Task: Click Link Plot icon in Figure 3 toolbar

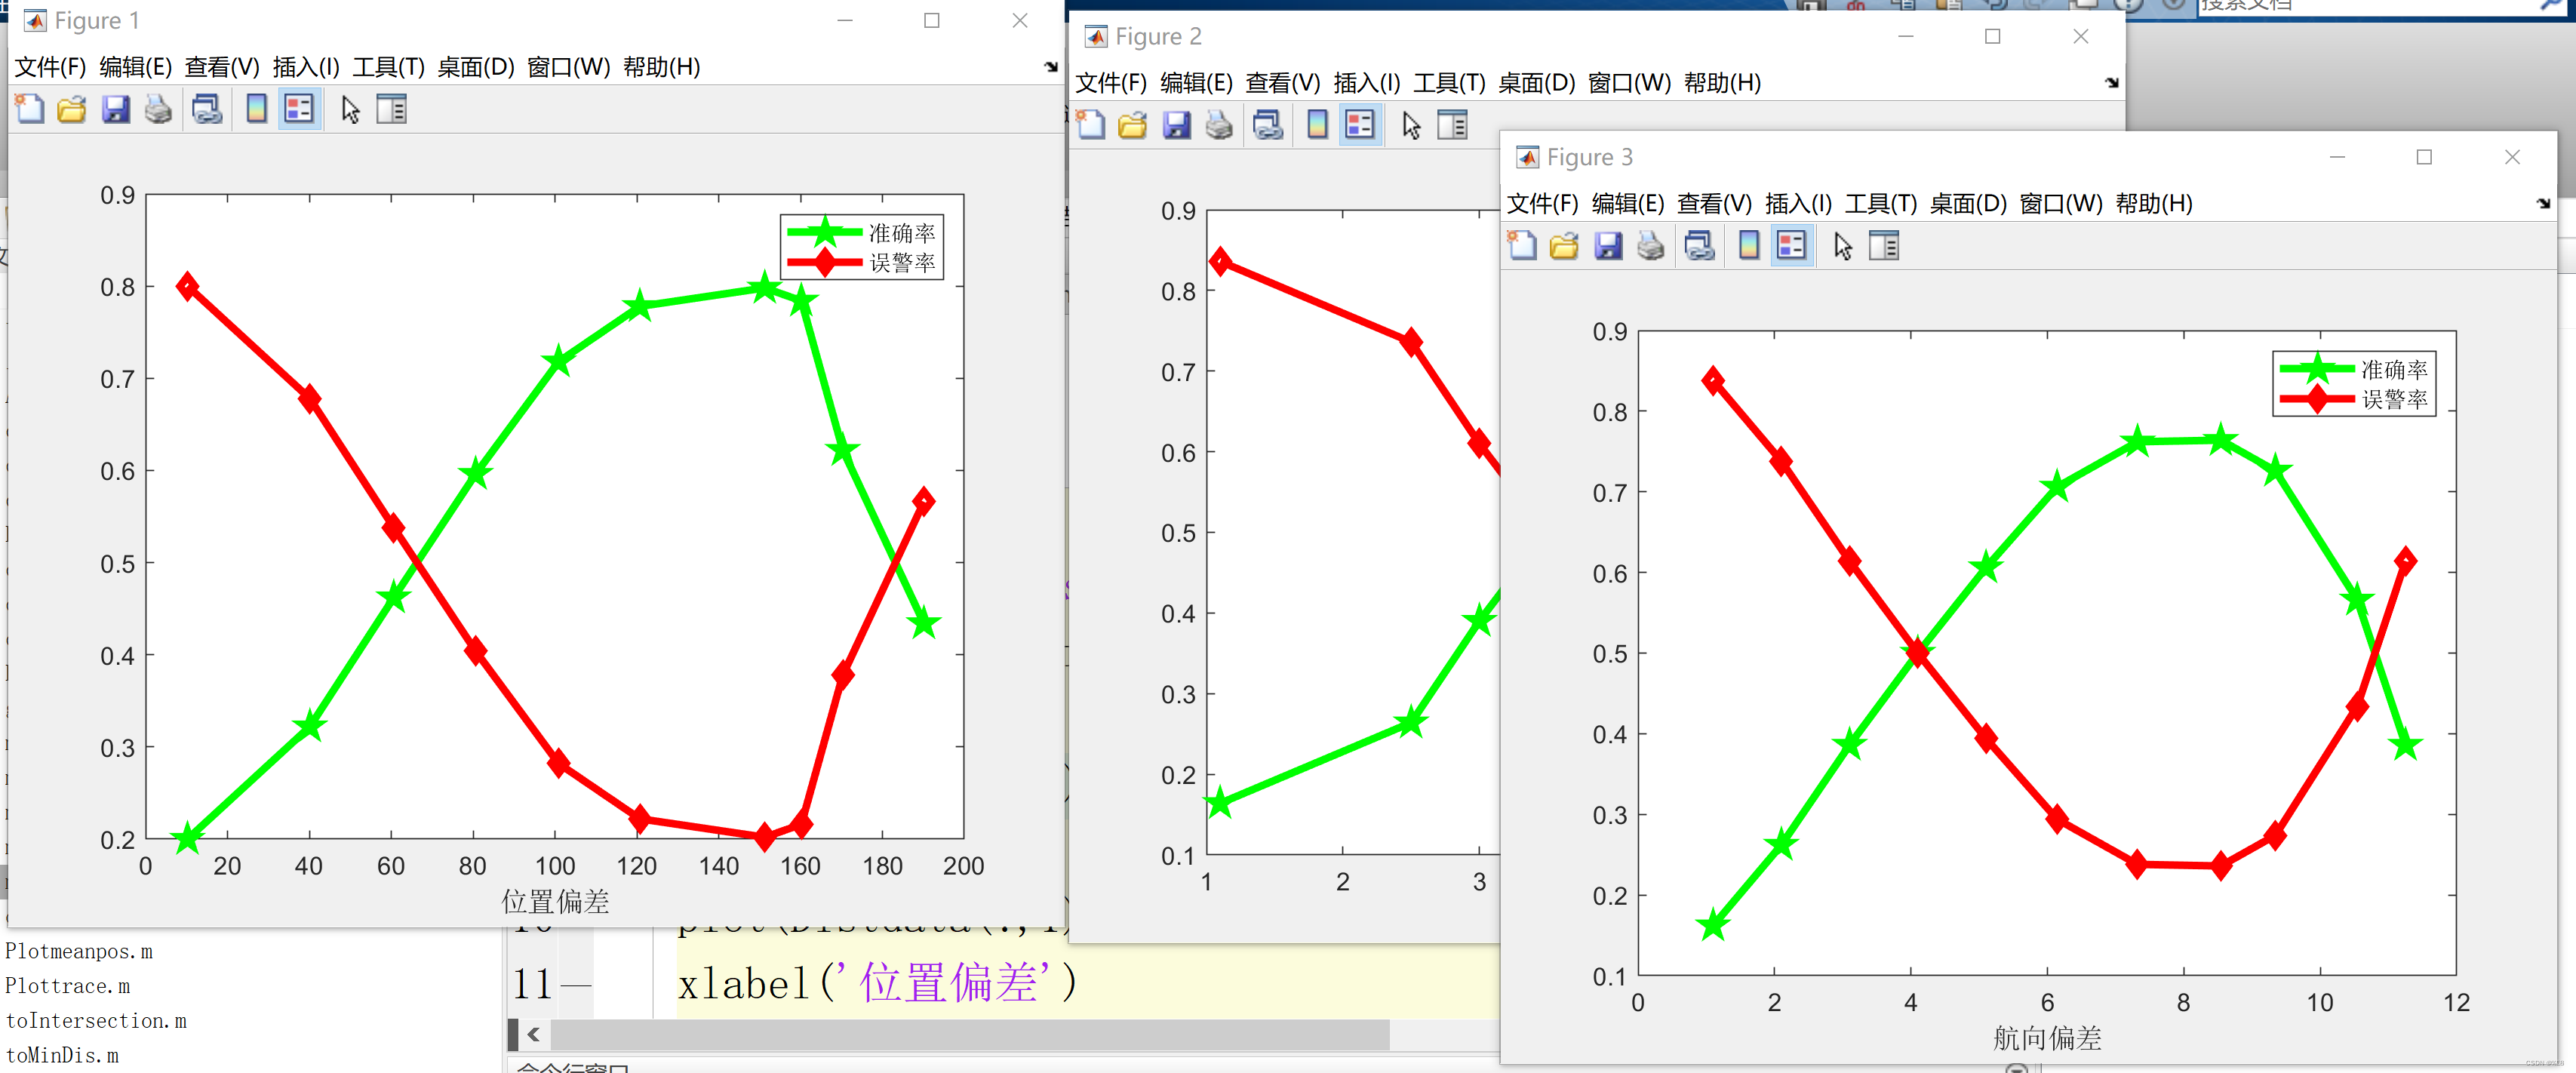Action: [1699, 245]
